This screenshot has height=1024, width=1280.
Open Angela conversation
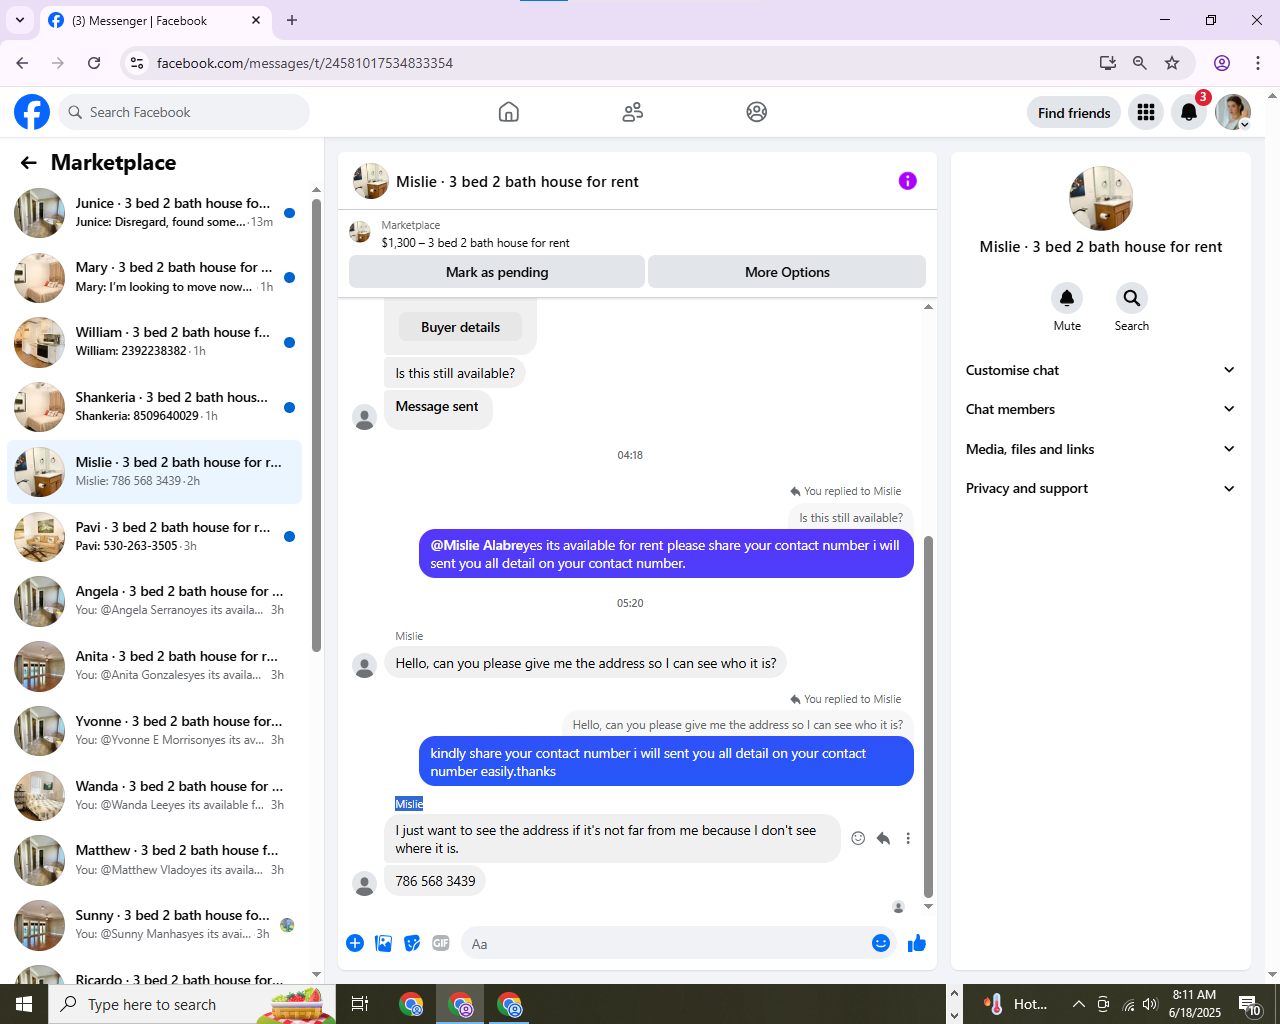(x=155, y=601)
